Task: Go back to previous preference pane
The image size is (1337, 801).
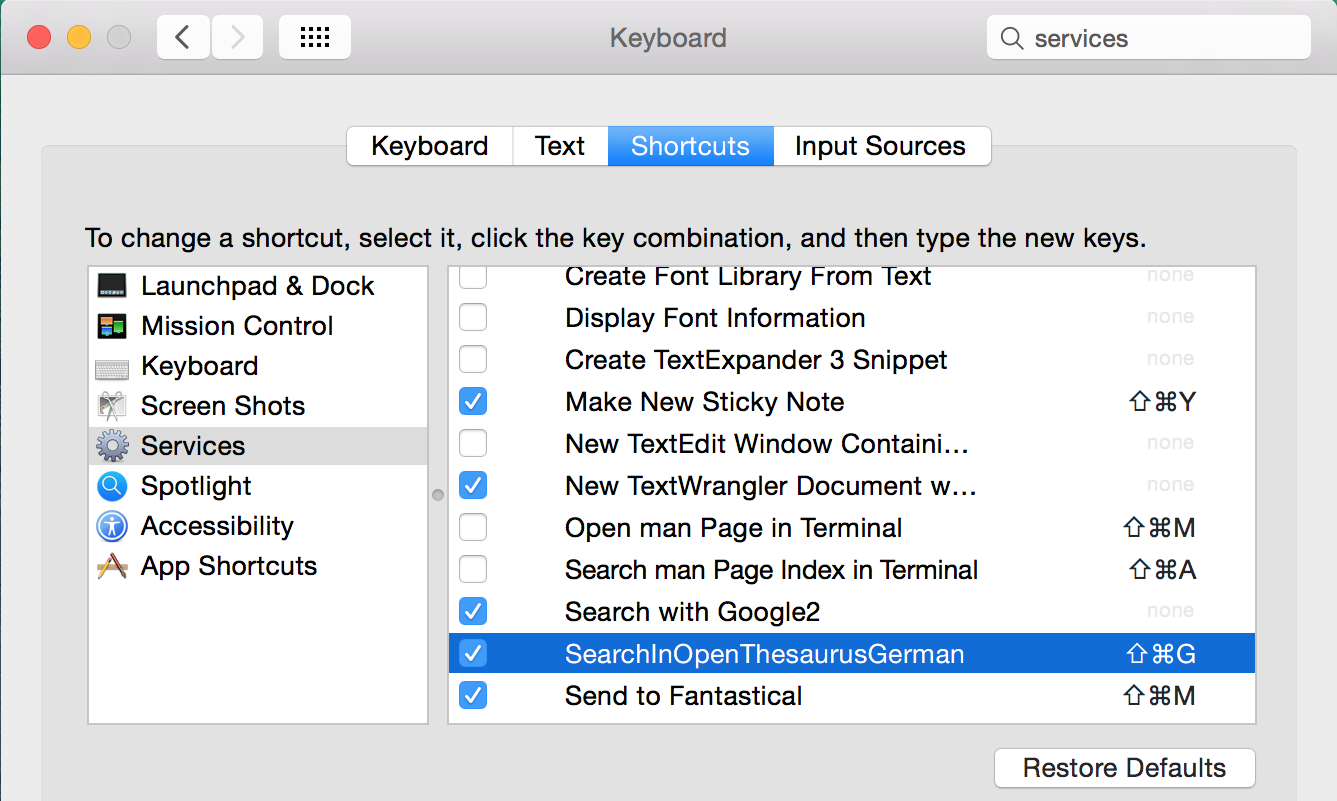Action: tap(183, 38)
